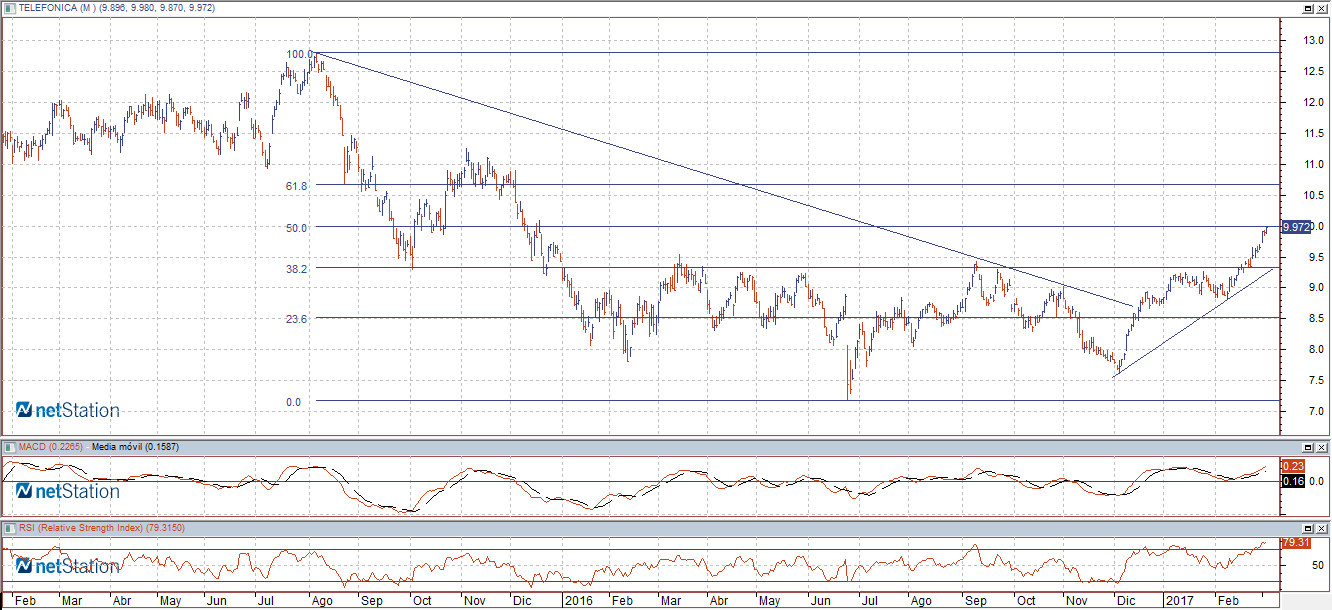
Task: Click the 9.972 current price tag
Action: point(1296,227)
